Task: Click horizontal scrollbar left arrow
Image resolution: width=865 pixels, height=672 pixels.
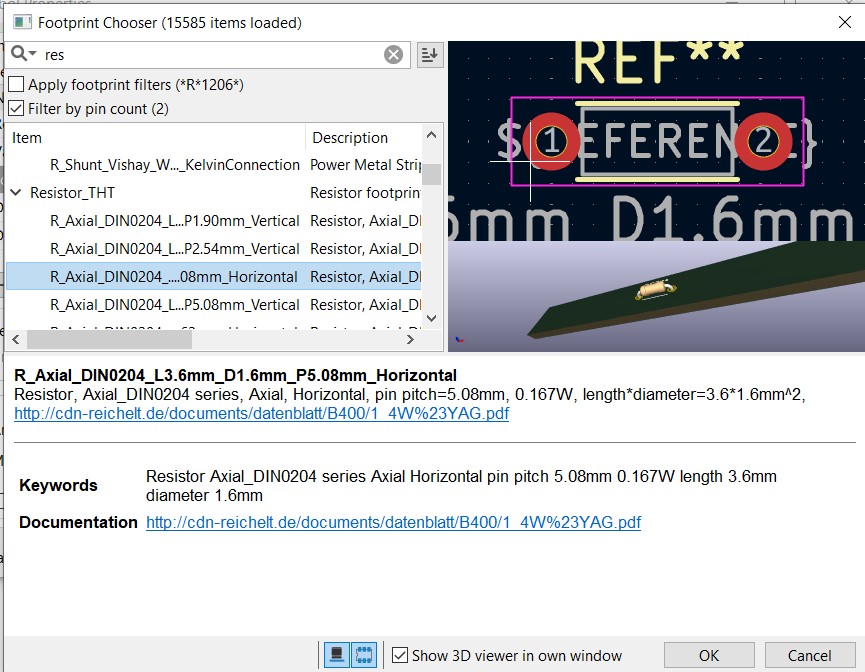Action: coord(15,339)
